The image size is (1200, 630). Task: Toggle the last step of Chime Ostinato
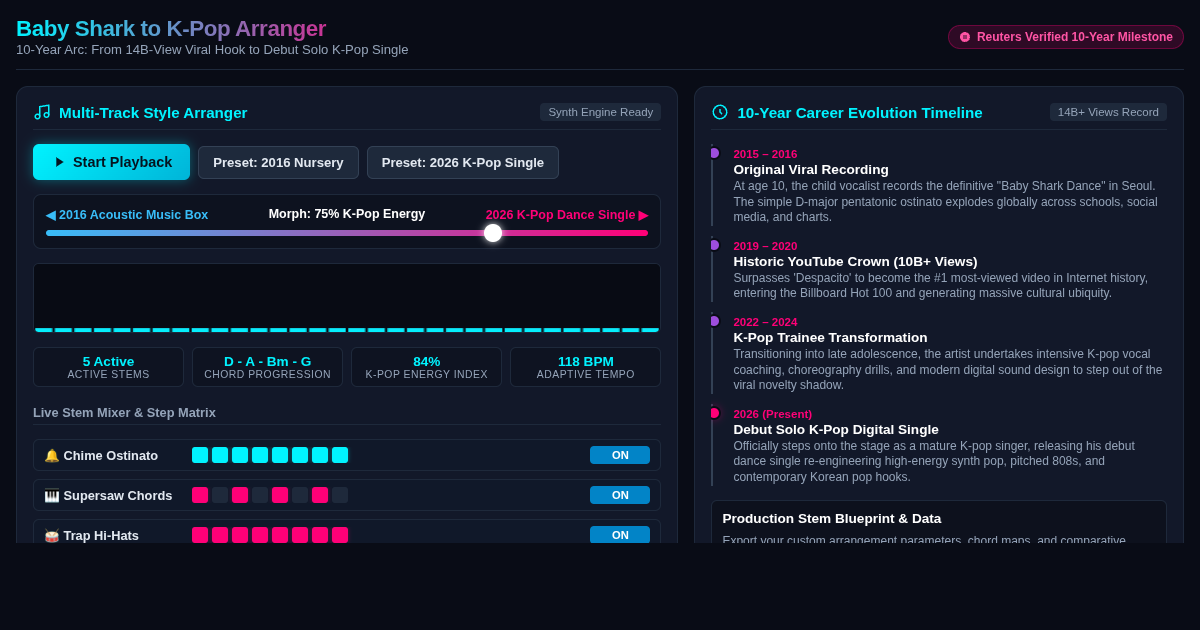(340, 455)
